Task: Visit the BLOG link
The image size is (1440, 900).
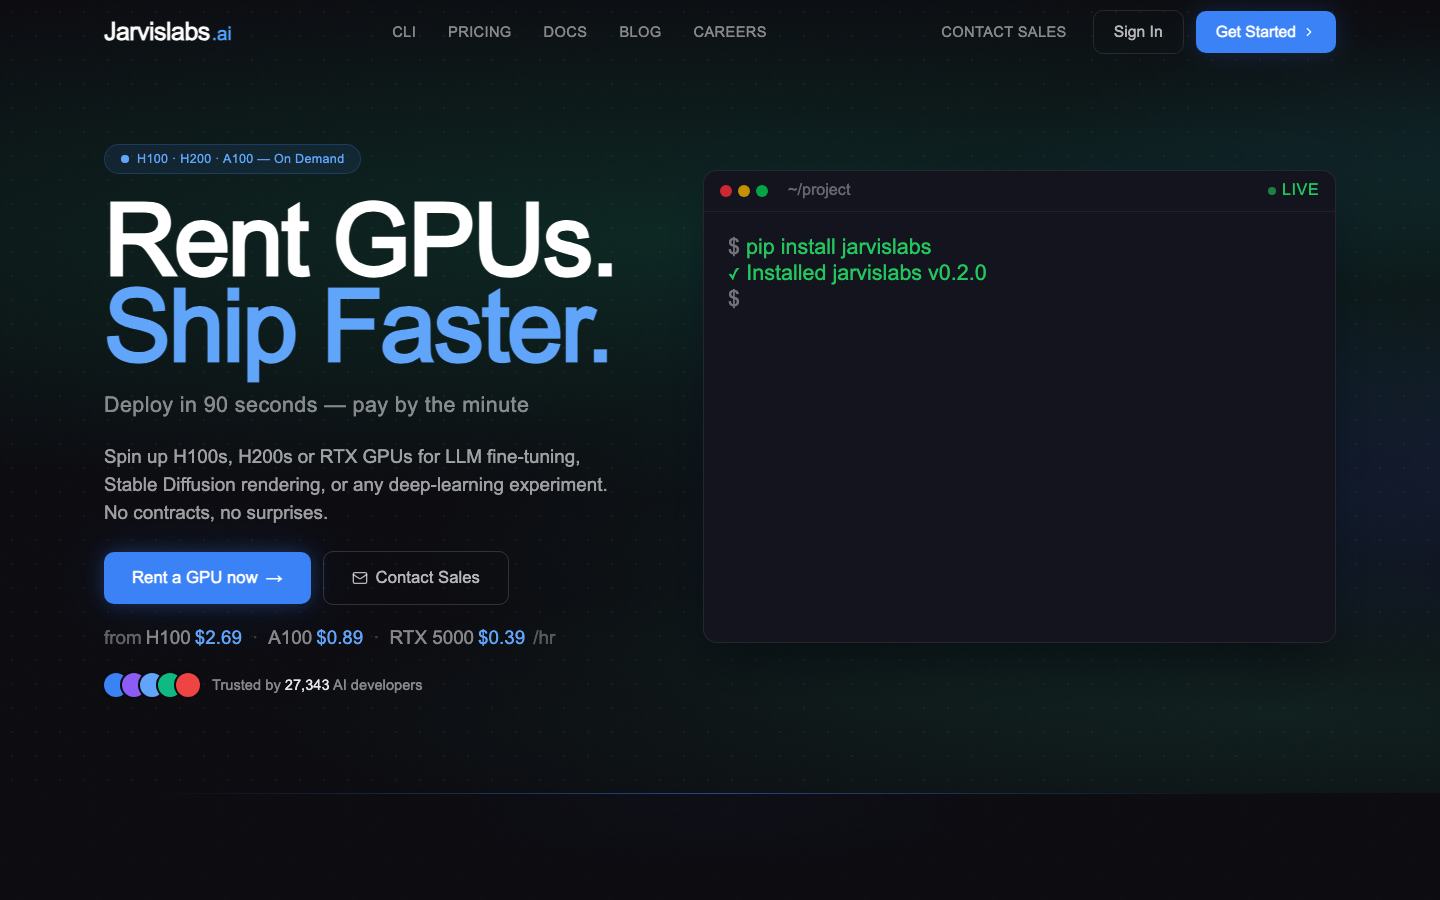Action: point(640,32)
